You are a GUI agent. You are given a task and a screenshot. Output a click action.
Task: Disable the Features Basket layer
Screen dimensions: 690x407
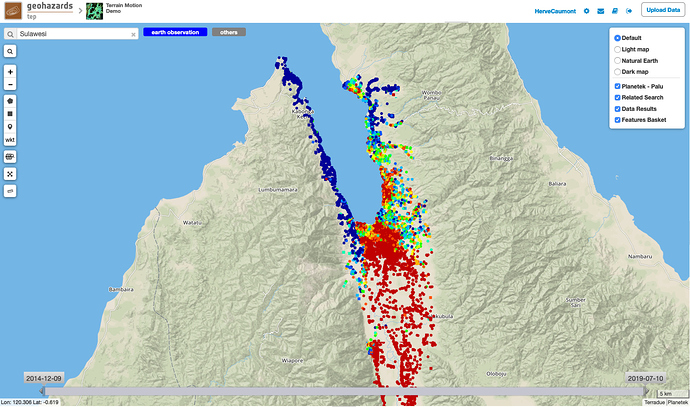point(617,119)
